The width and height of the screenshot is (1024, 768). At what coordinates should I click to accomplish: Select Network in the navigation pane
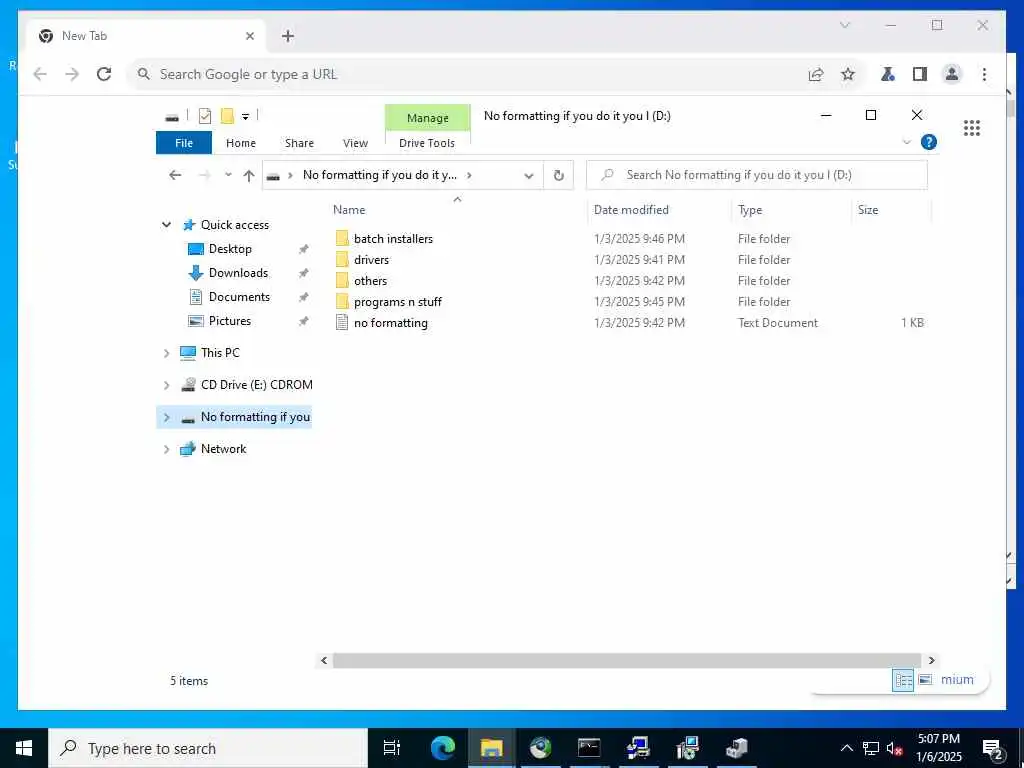[x=223, y=449]
